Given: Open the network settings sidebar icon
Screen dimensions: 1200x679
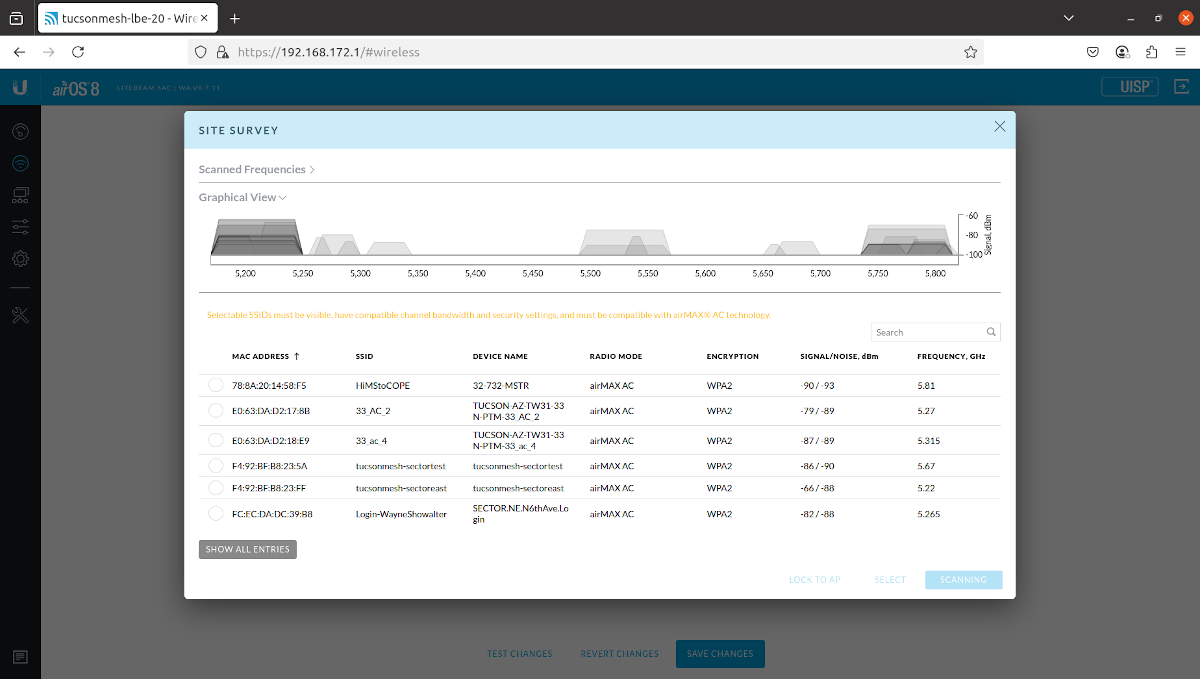Looking at the screenshot, I should pyautogui.click(x=20, y=194).
